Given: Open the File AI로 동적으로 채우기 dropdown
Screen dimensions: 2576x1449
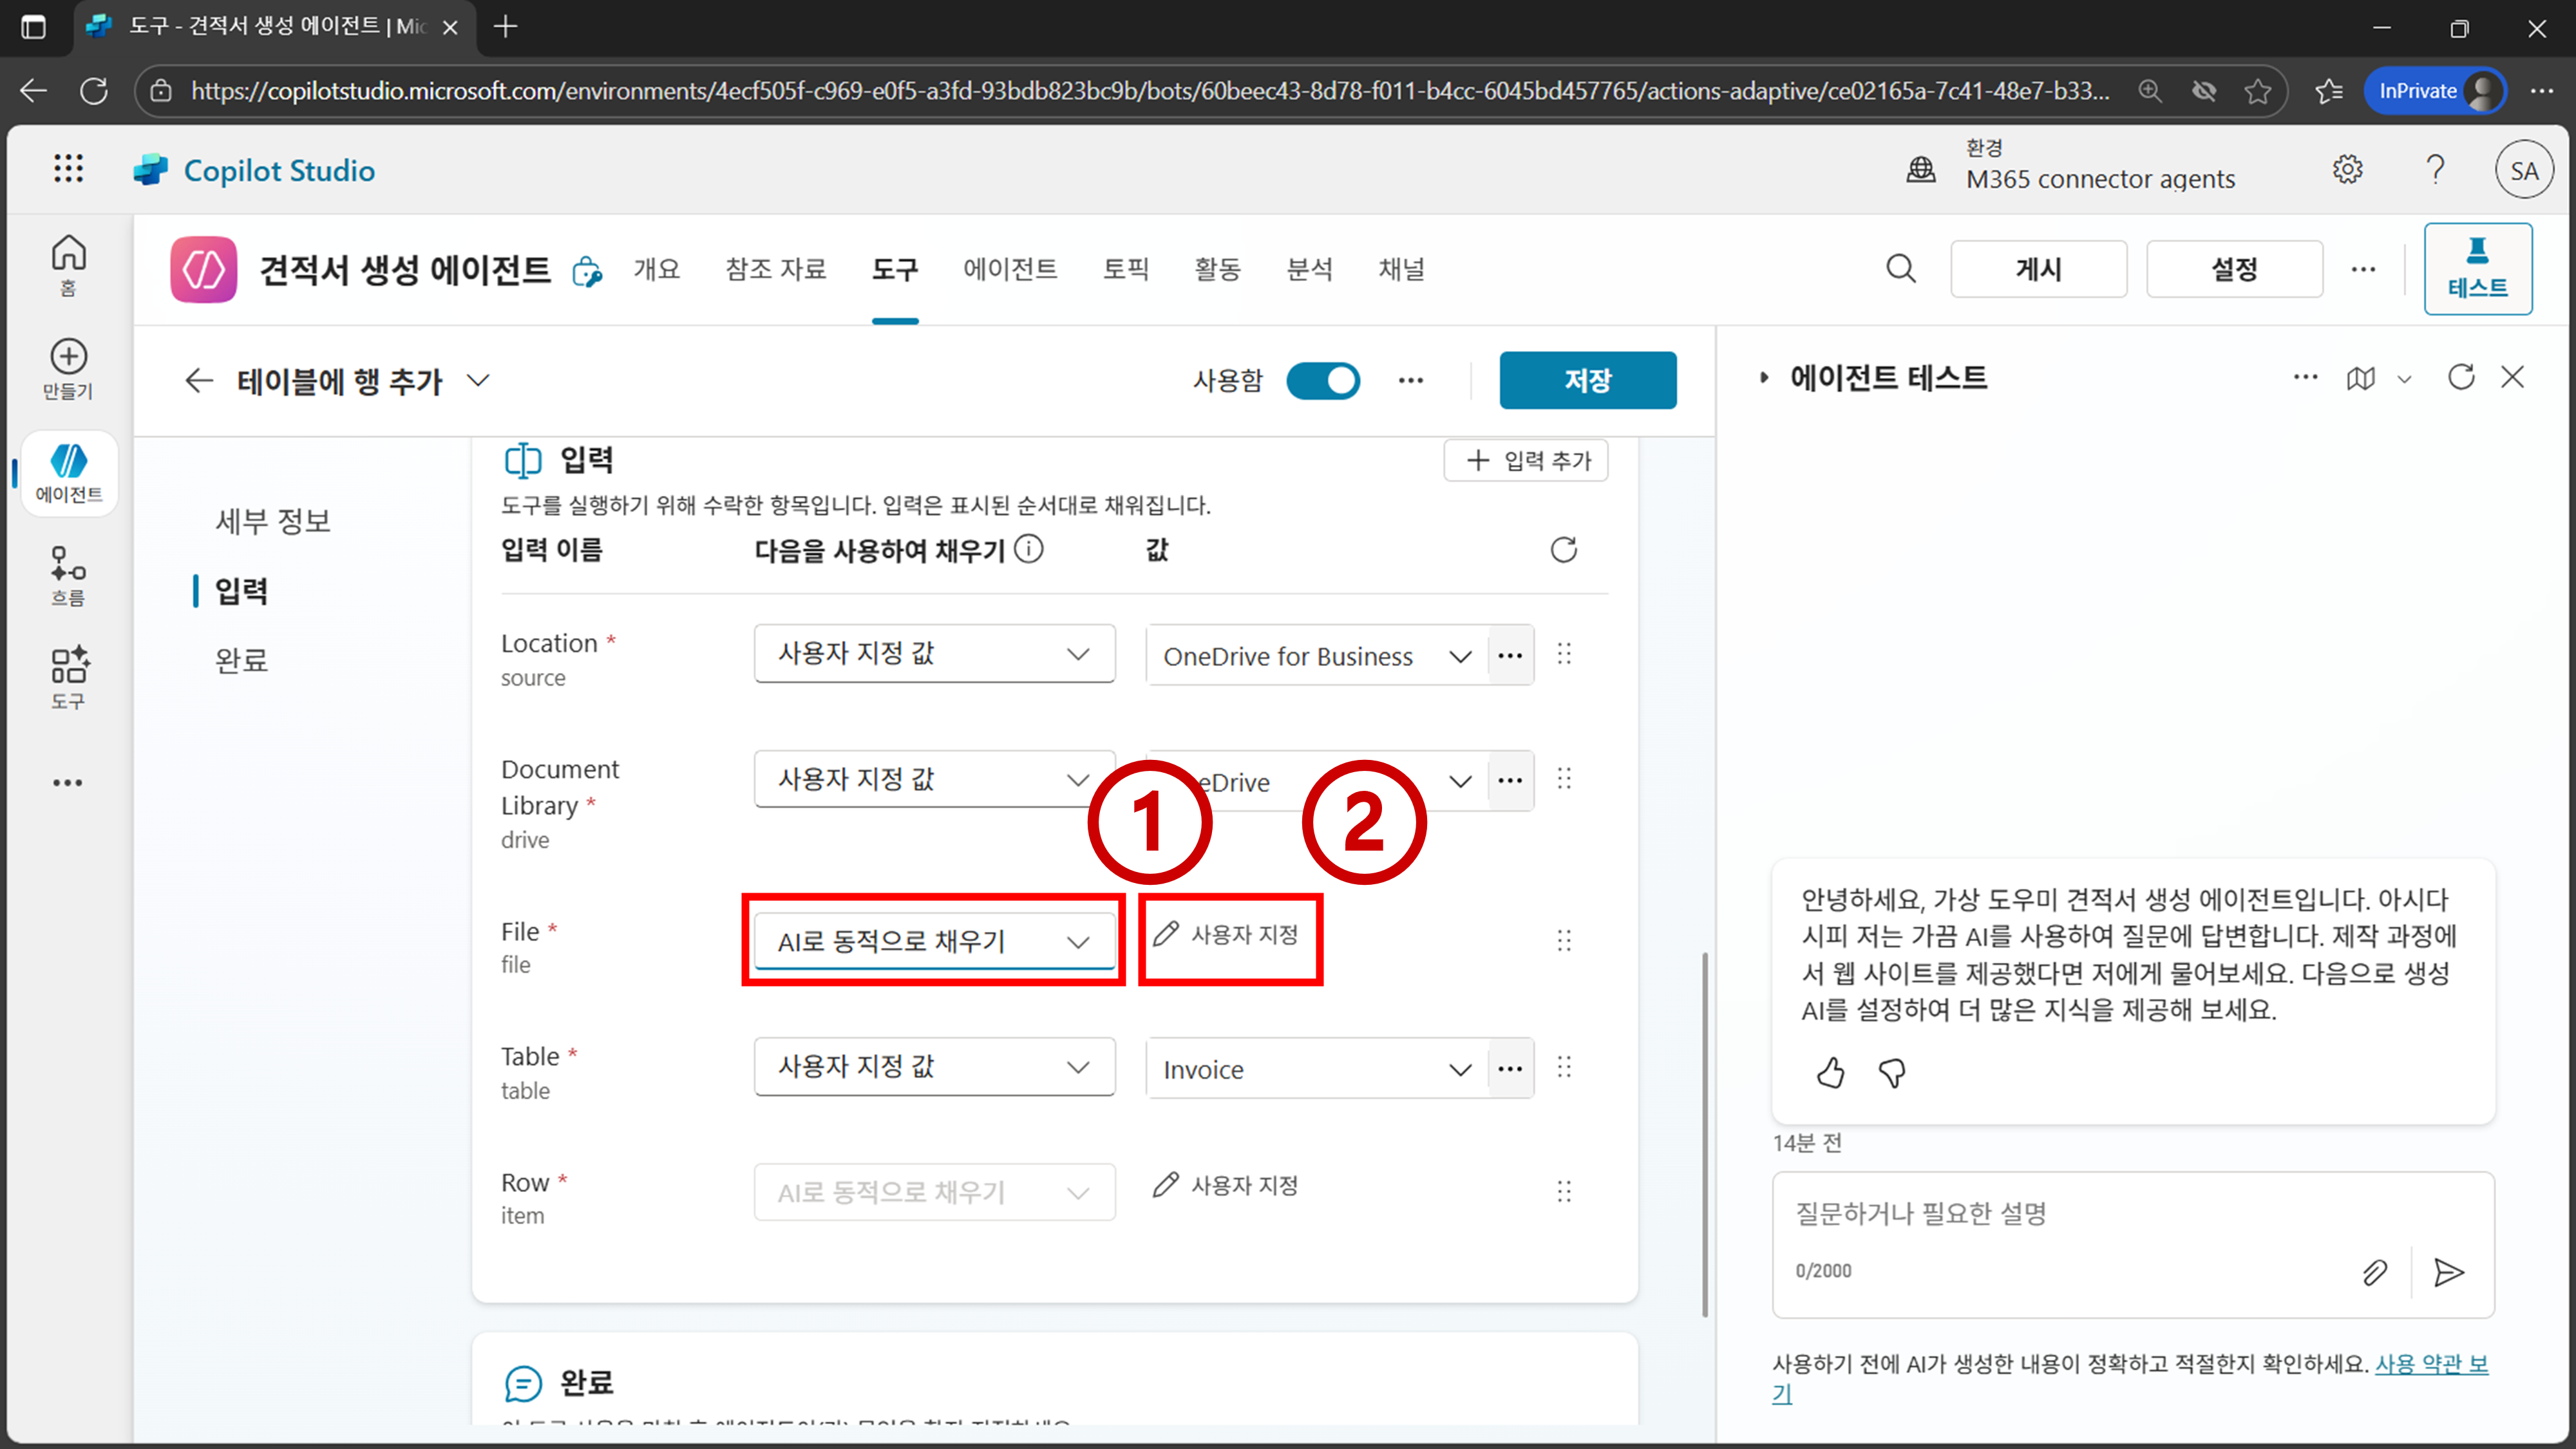Looking at the screenshot, I should coord(934,941).
